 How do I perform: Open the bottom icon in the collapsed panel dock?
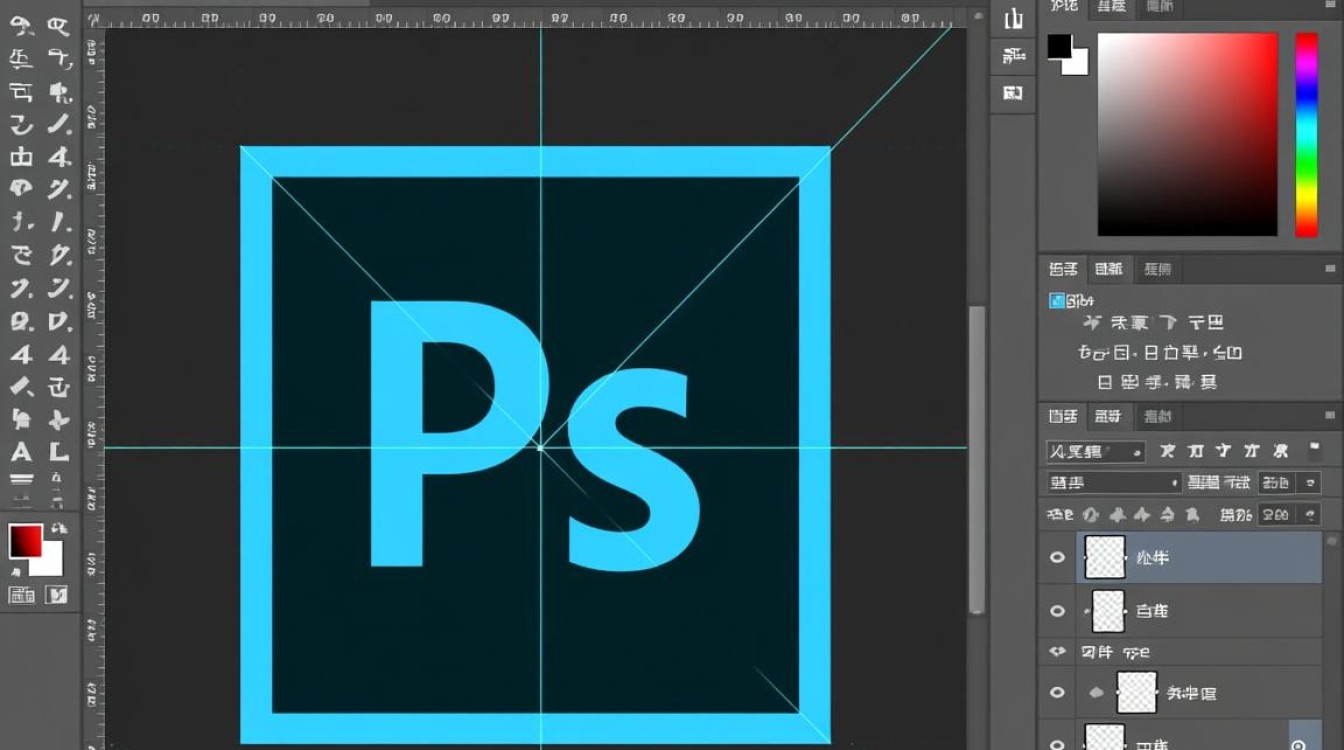[1013, 93]
